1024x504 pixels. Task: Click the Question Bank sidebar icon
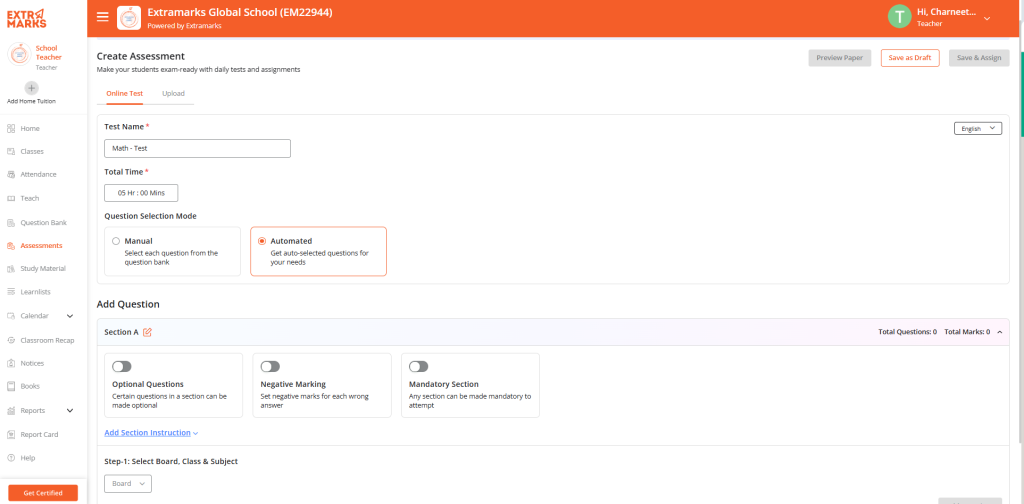[x=11, y=223]
